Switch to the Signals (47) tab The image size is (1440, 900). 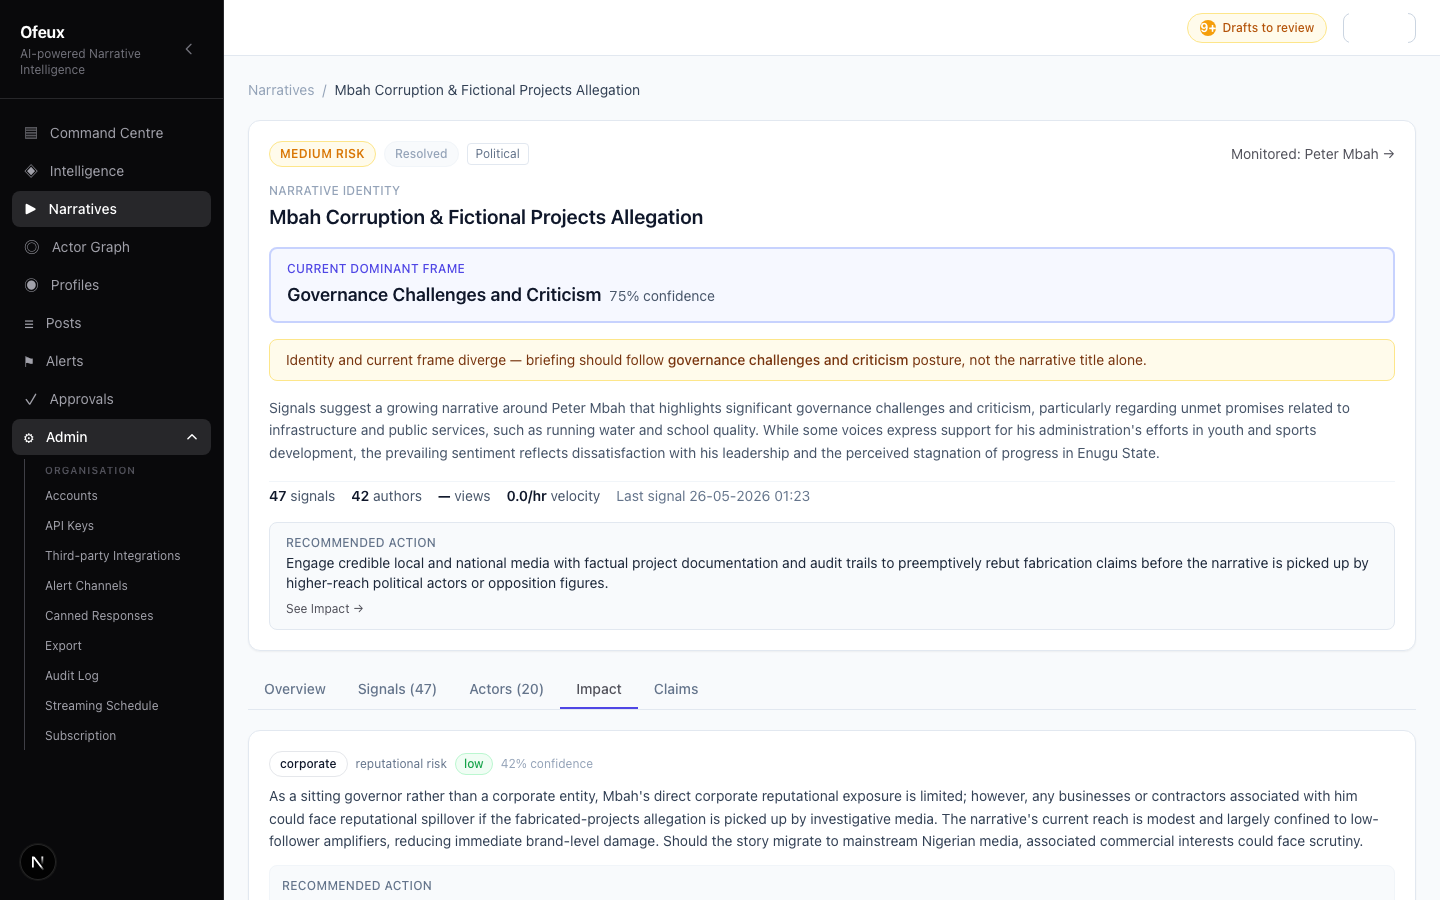(397, 689)
